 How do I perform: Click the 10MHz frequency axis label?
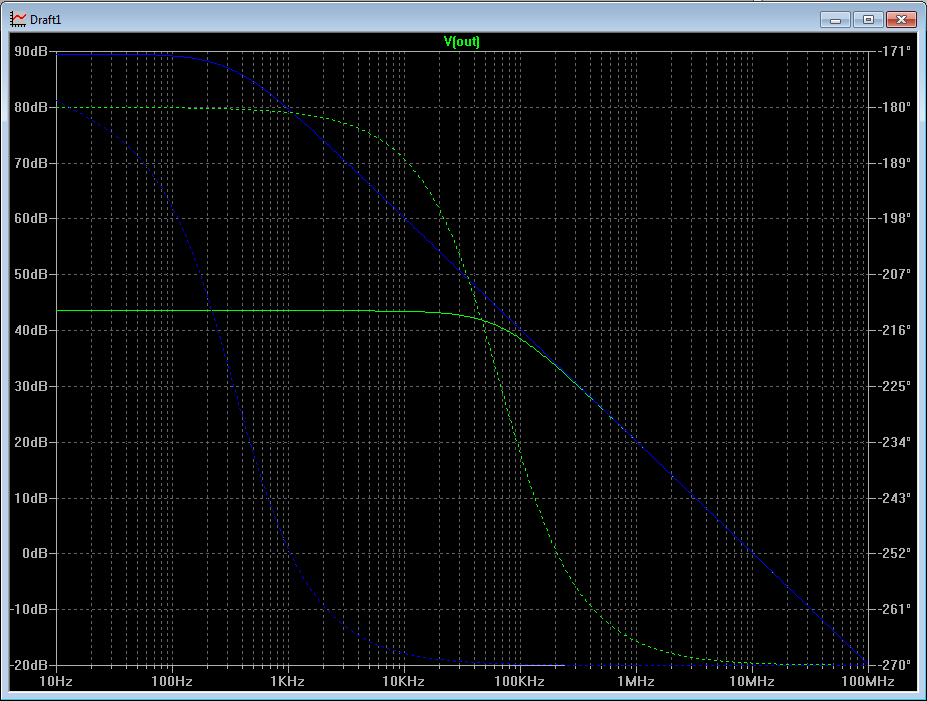(751, 681)
